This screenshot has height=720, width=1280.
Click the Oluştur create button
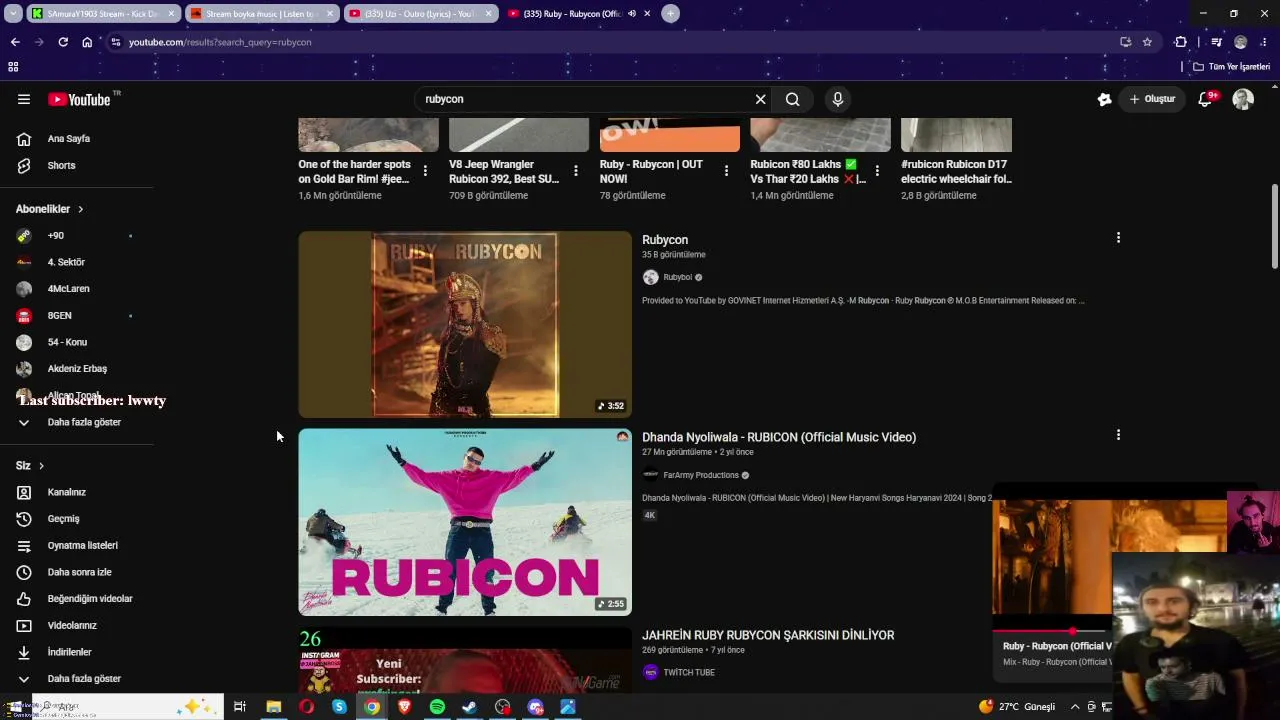click(1151, 99)
